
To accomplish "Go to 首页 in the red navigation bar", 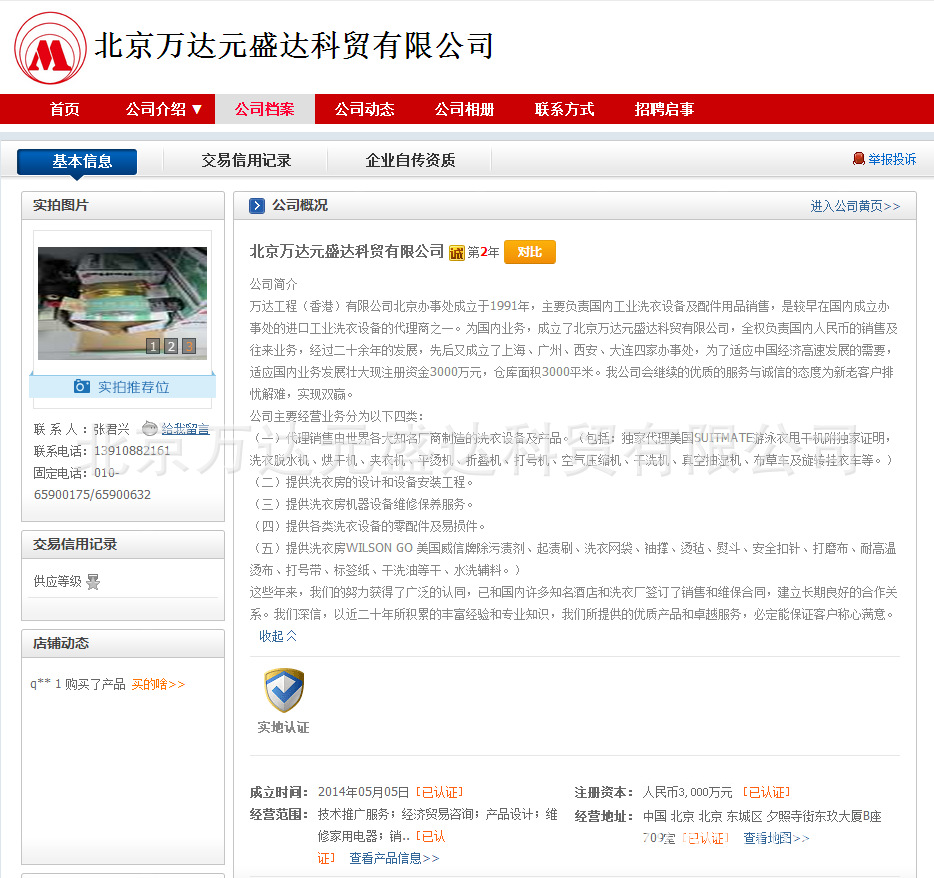I will pyautogui.click(x=64, y=110).
